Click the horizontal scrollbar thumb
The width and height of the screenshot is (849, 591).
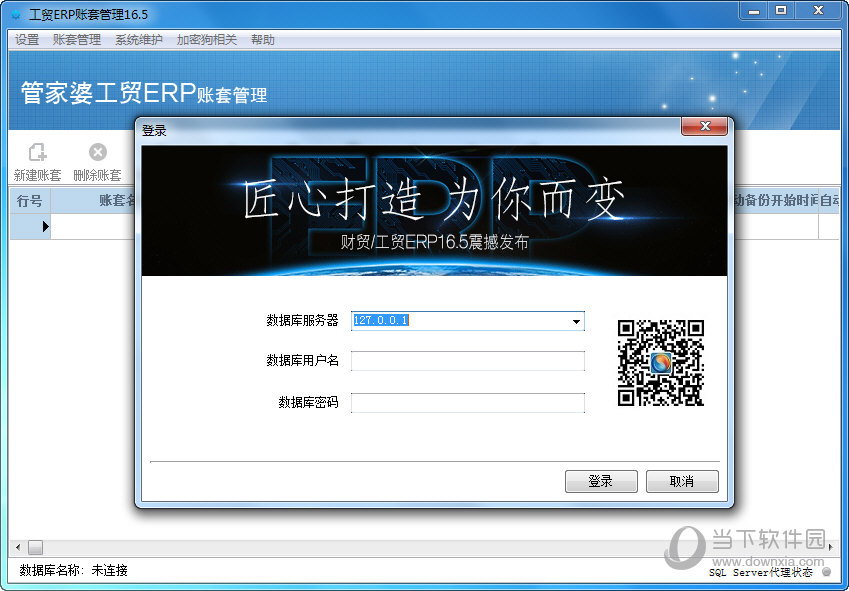click(35, 547)
